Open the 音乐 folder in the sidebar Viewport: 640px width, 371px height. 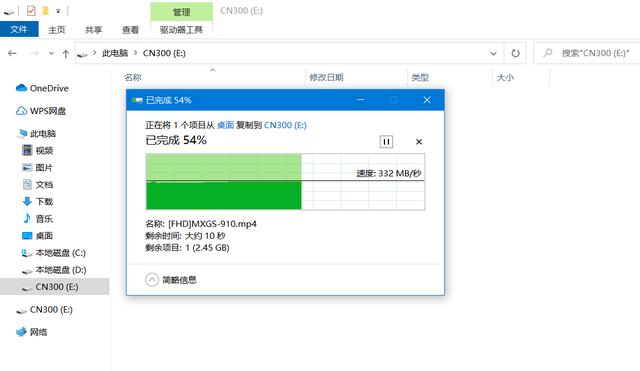pos(44,219)
